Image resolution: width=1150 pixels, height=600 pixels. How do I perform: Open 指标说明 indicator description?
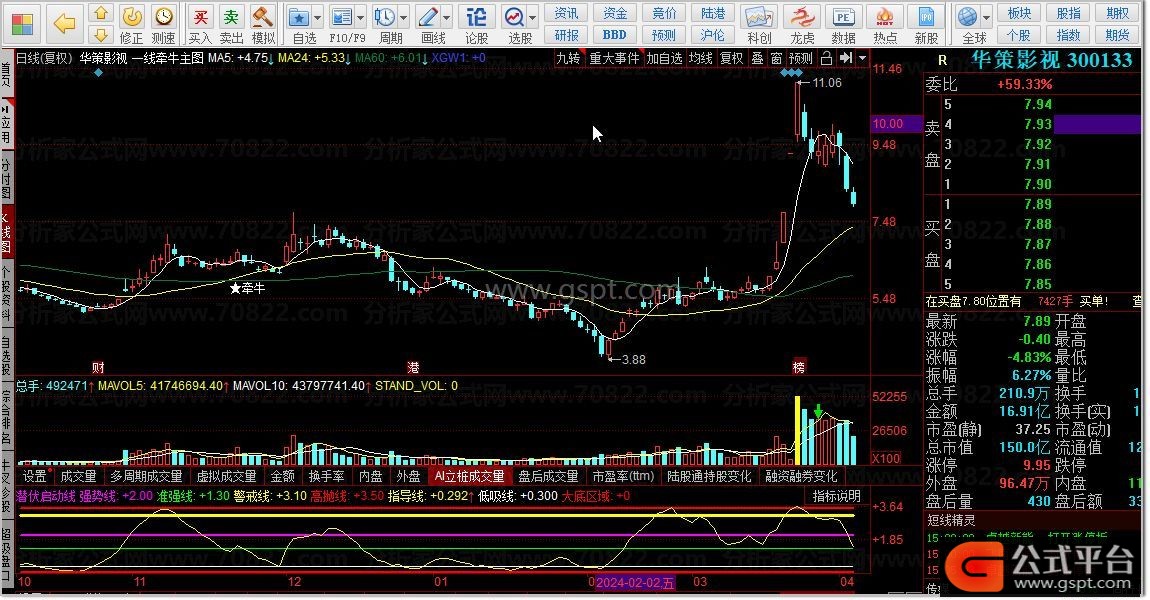836,496
